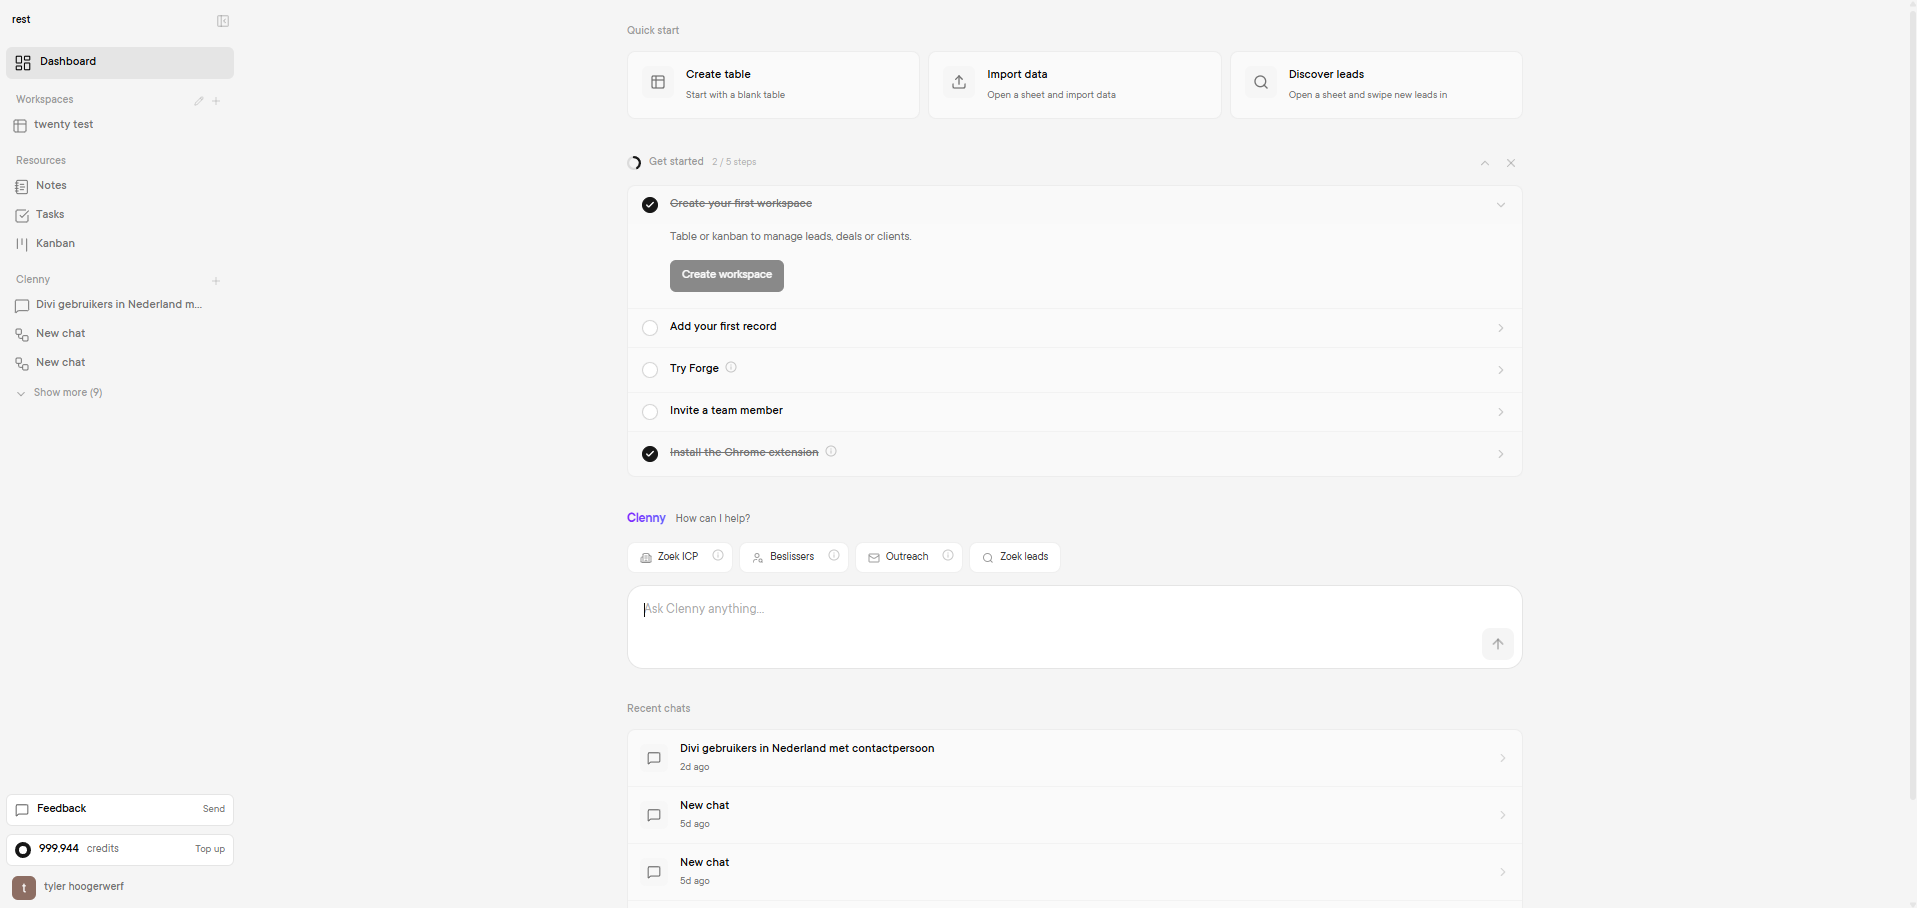
Task: Click the info icon next to Try Forge
Action: [731, 368]
